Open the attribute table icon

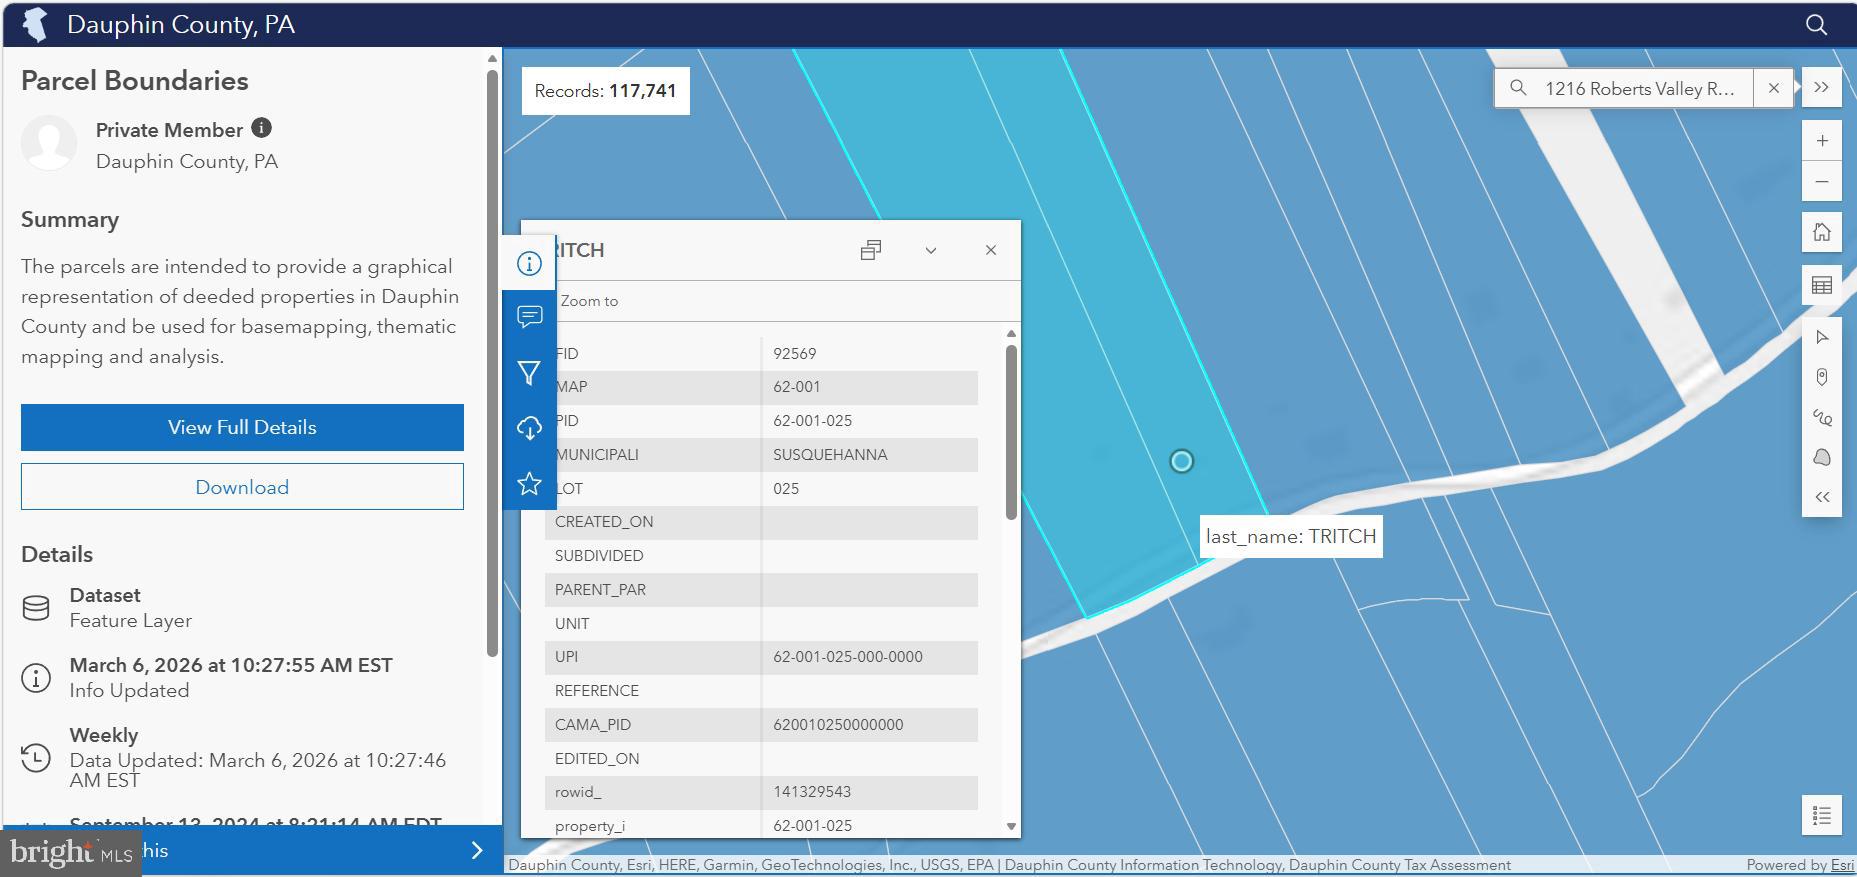(x=1821, y=285)
